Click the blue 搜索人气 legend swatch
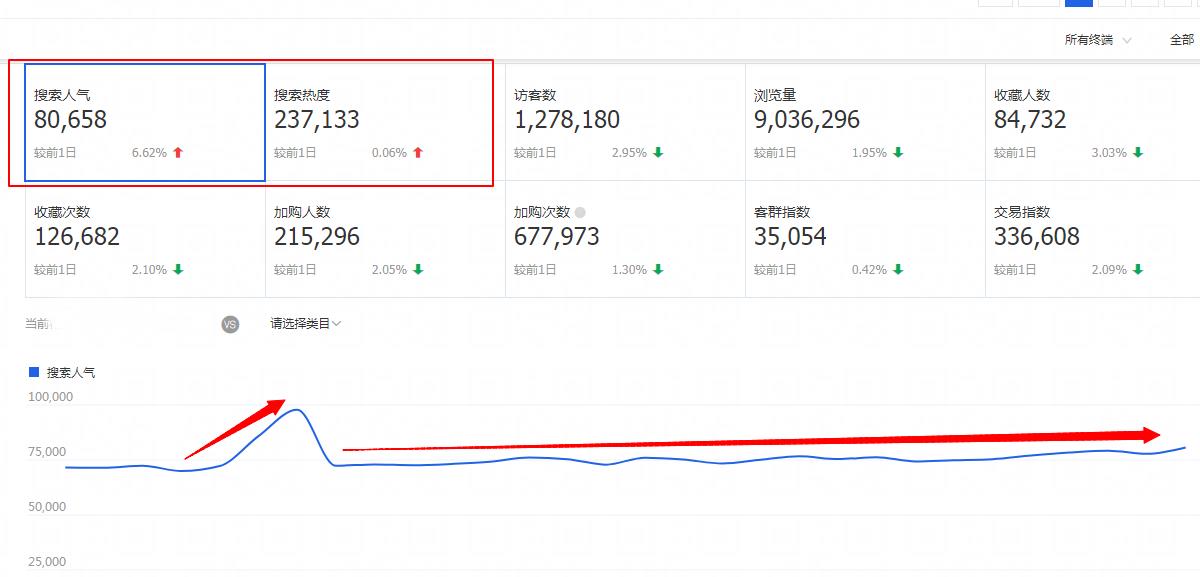This screenshot has width=1200, height=577. [34, 372]
